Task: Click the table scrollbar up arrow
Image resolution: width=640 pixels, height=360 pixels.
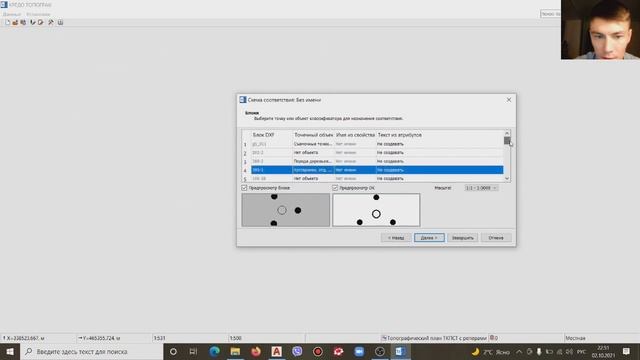Action: (x=507, y=133)
